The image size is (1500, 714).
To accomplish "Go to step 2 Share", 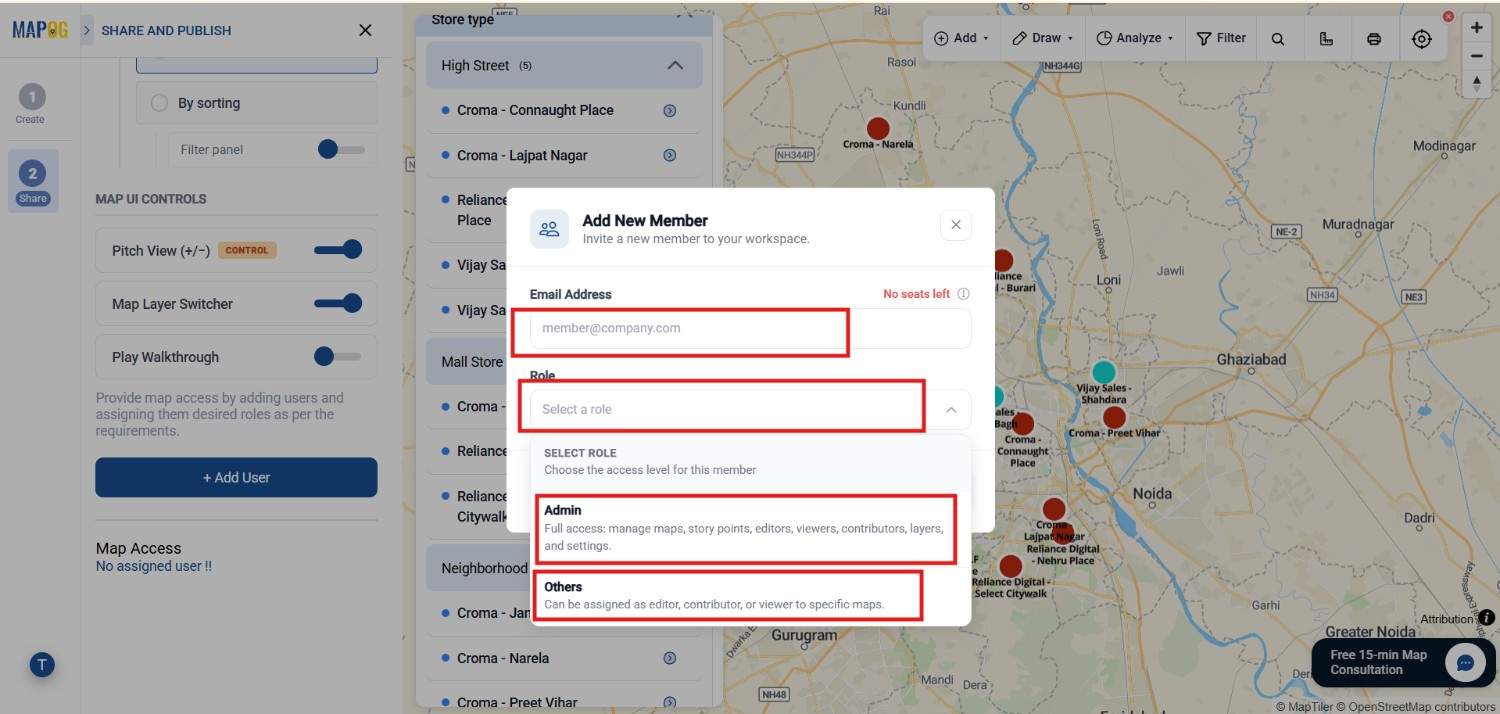I will click(x=32, y=181).
